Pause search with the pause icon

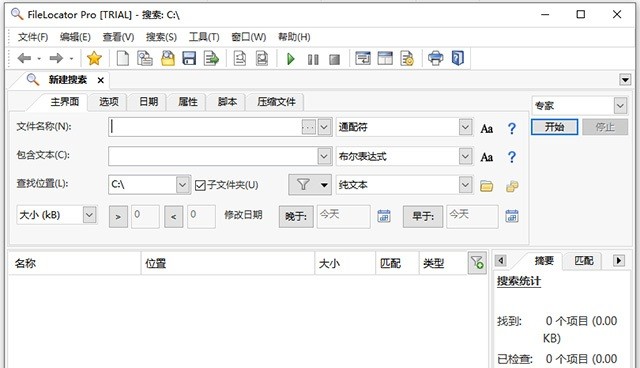[x=313, y=60]
